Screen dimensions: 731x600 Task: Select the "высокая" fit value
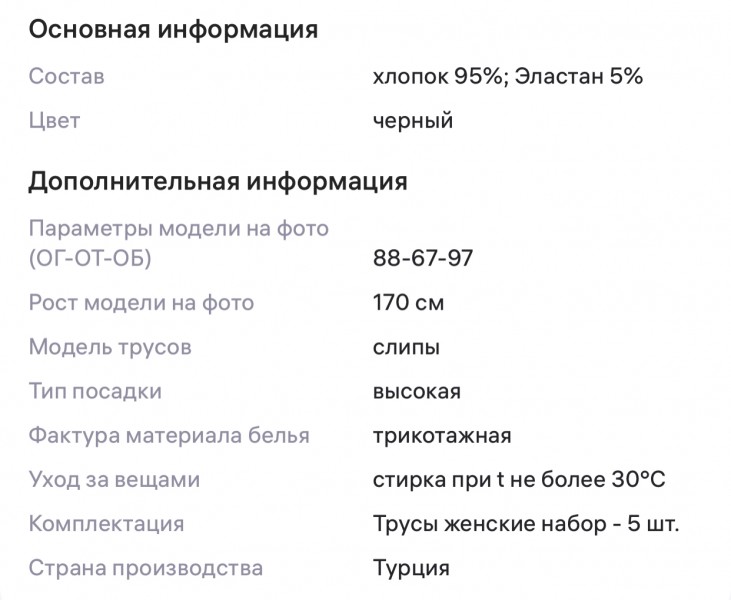(x=416, y=391)
